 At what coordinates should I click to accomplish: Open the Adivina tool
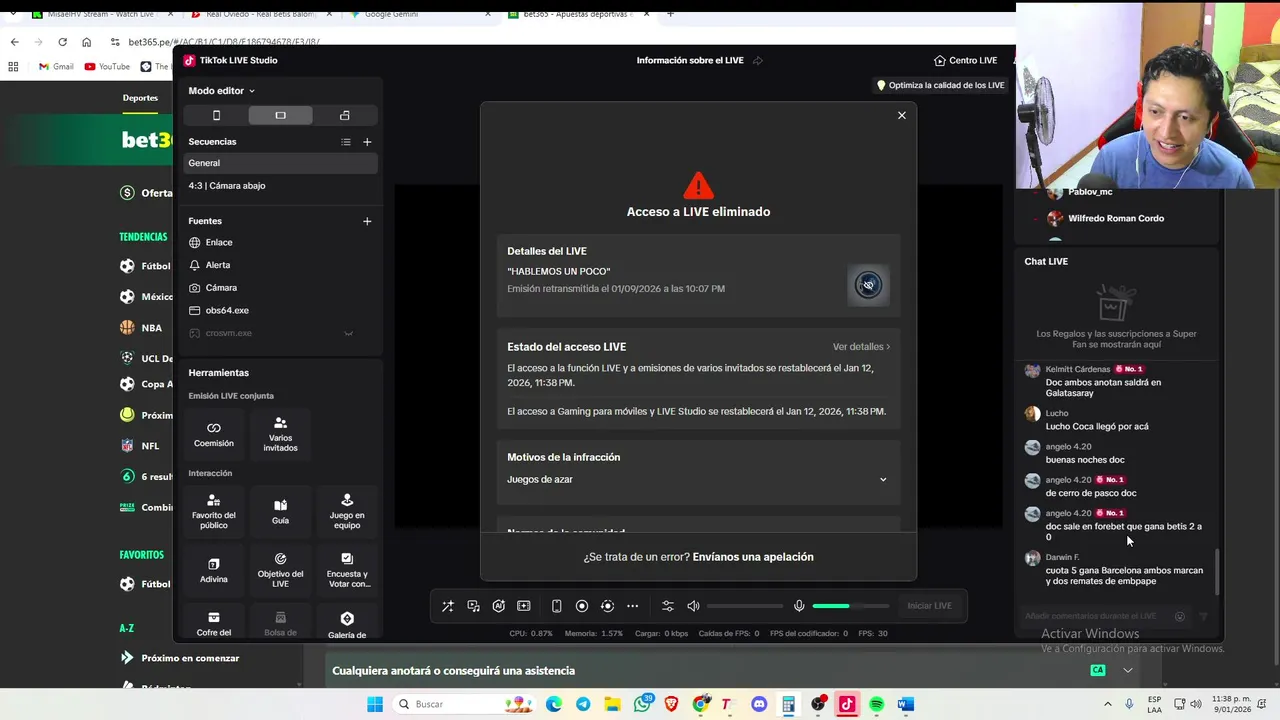[x=214, y=570]
